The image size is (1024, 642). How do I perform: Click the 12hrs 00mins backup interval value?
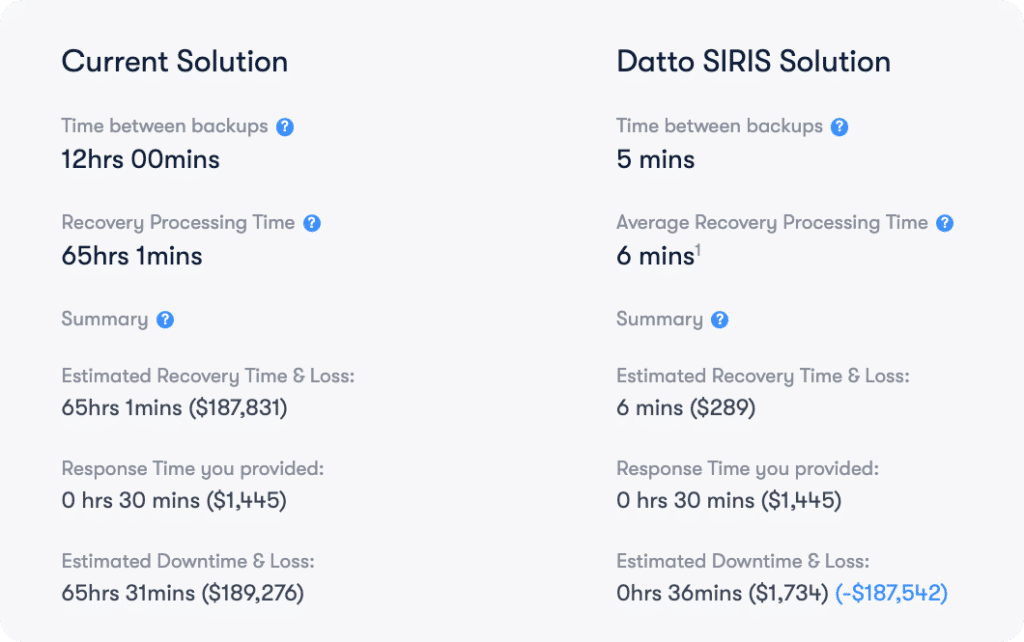pyautogui.click(x=140, y=159)
